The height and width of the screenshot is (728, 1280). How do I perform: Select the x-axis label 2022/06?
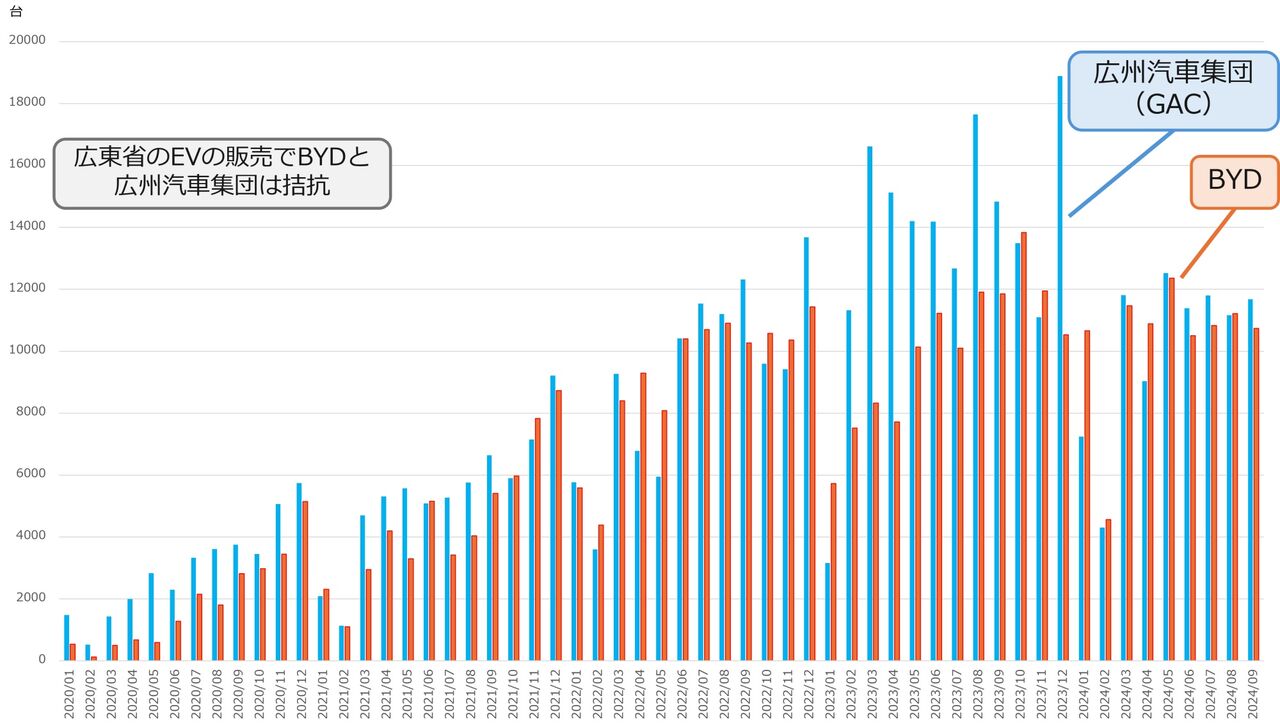pyautogui.click(x=684, y=694)
